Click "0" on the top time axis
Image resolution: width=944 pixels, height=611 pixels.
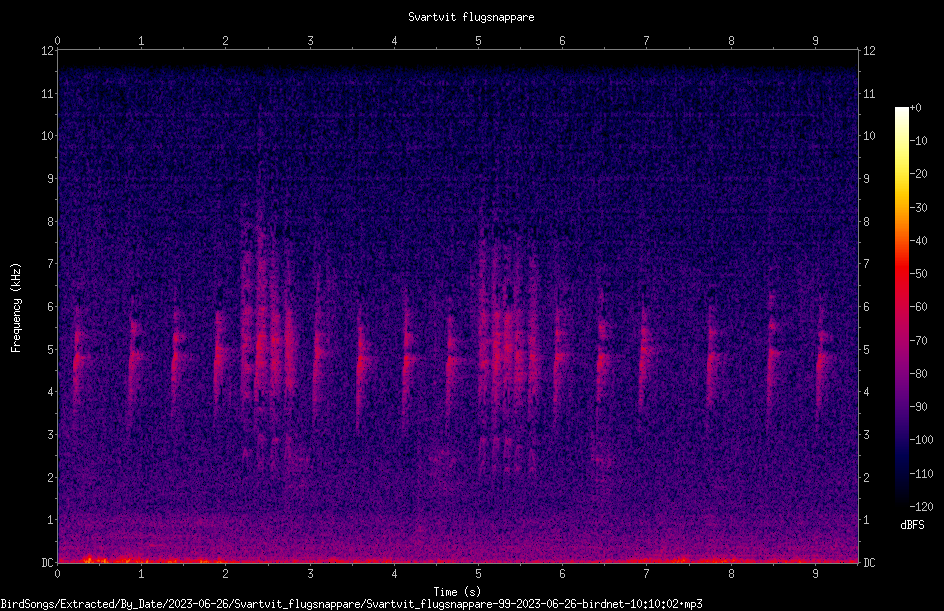pos(57,41)
